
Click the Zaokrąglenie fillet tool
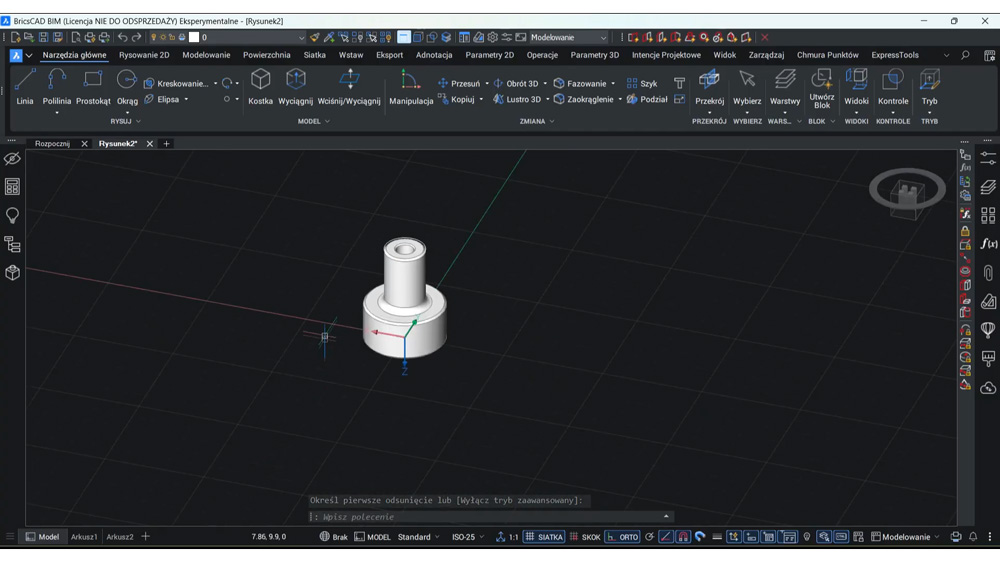(584, 100)
